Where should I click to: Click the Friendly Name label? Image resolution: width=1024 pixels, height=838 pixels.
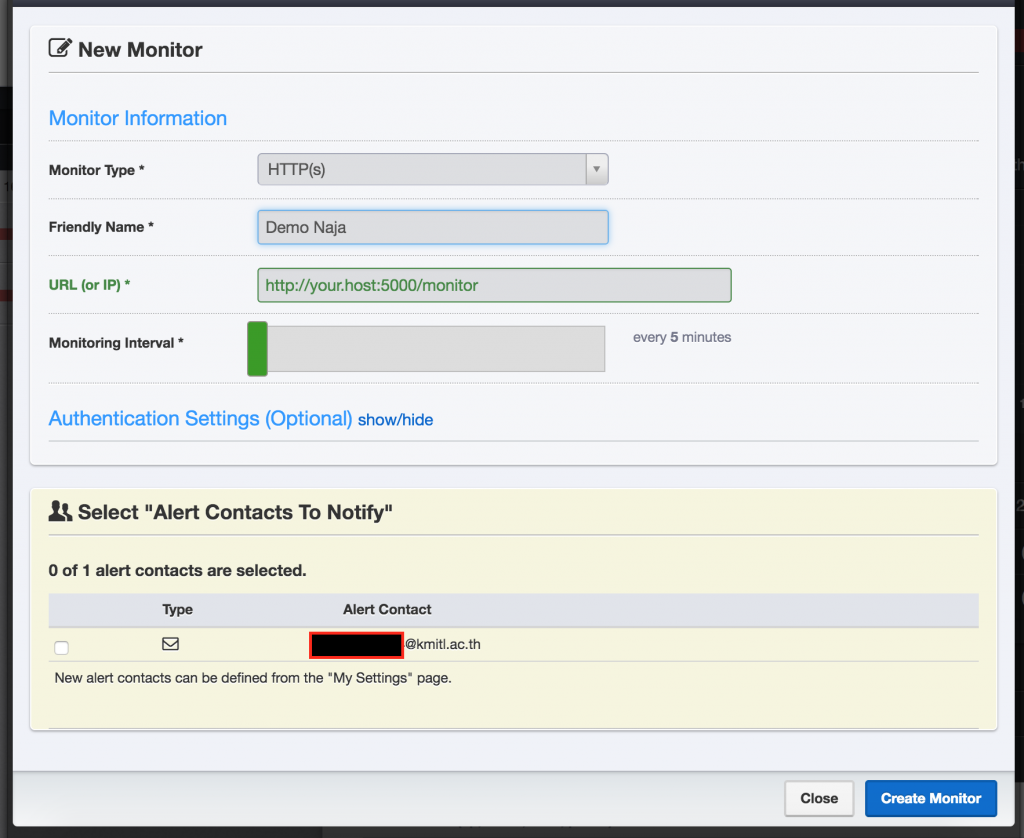pos(101,227)
